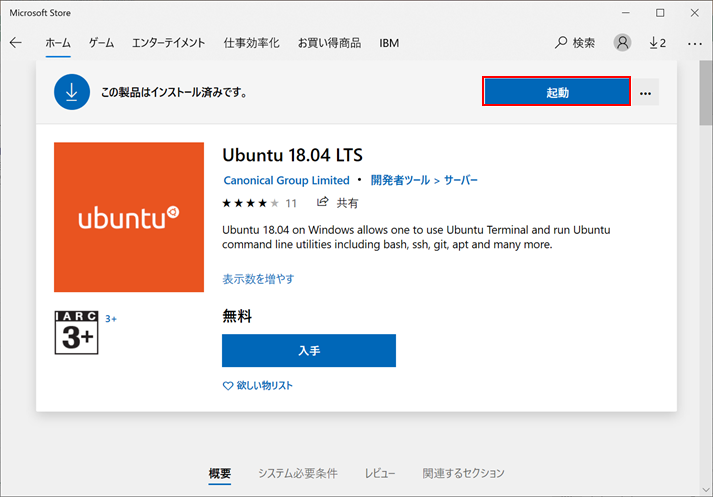Click the rating count 11
This screenshot has height=497, width=713.
point(291,203)
